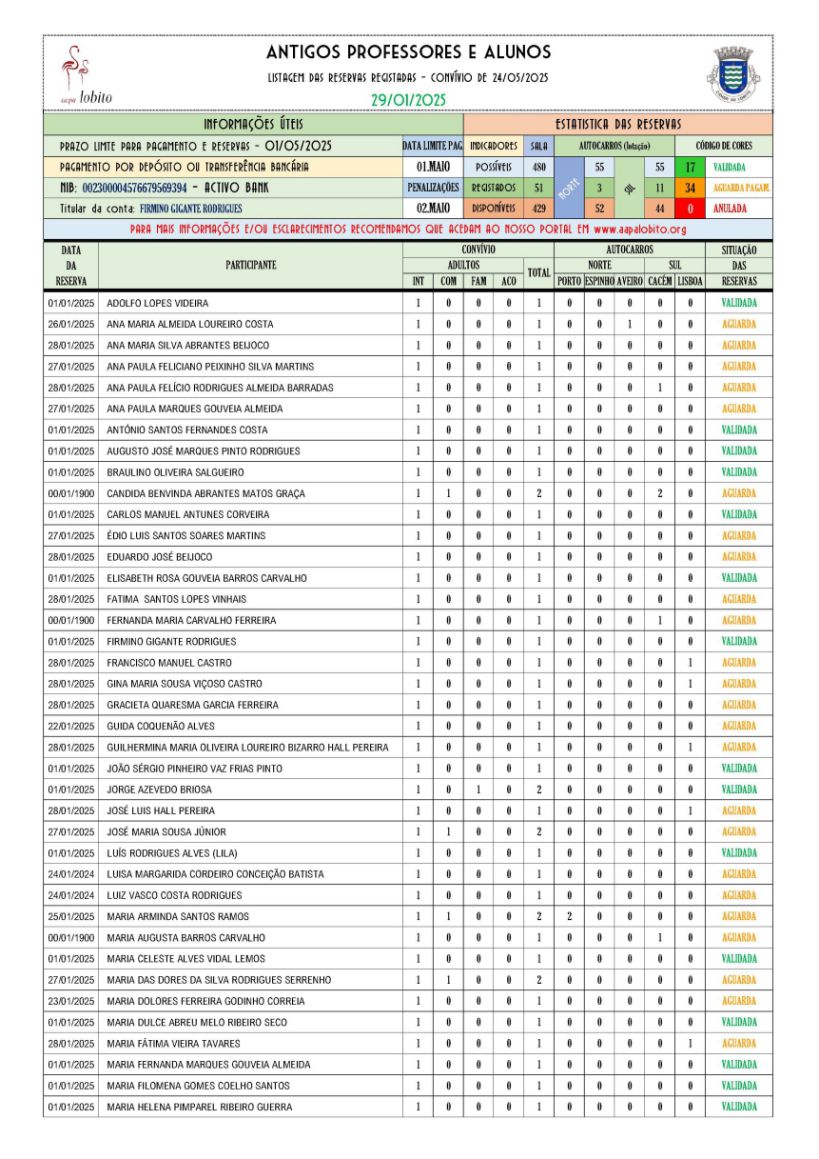The height and width of the screenshot is (1159, 819).
Task: Click the 'AGUARDA PAGAM.' legend label
Action: click(x=741, y=188)
